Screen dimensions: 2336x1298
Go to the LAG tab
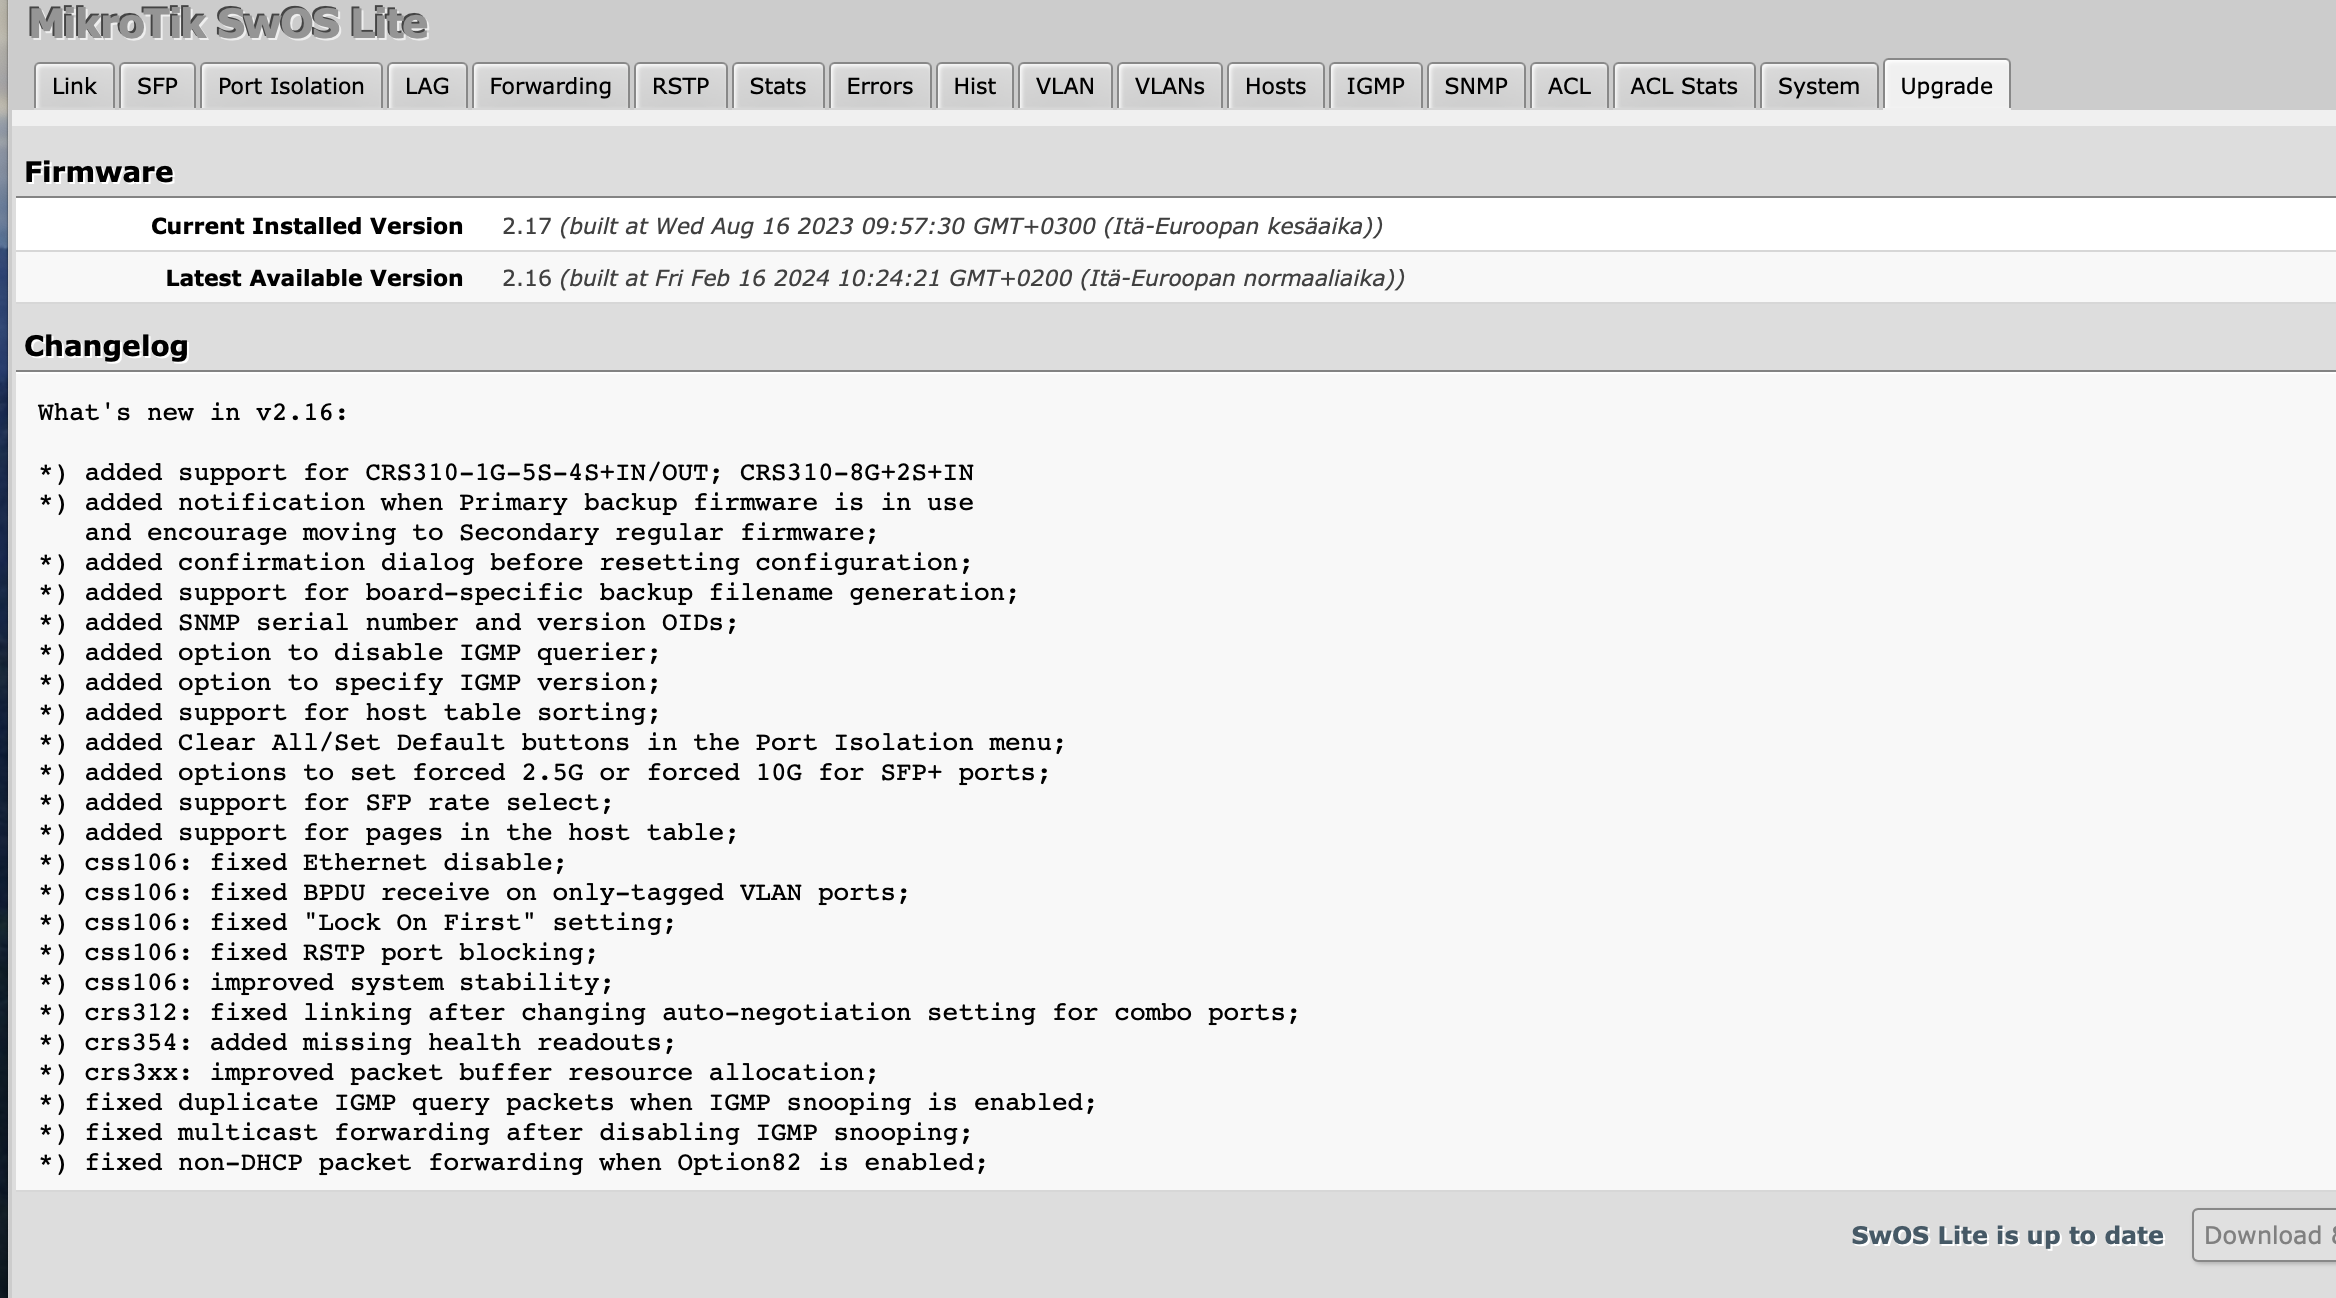coord(427,86)
